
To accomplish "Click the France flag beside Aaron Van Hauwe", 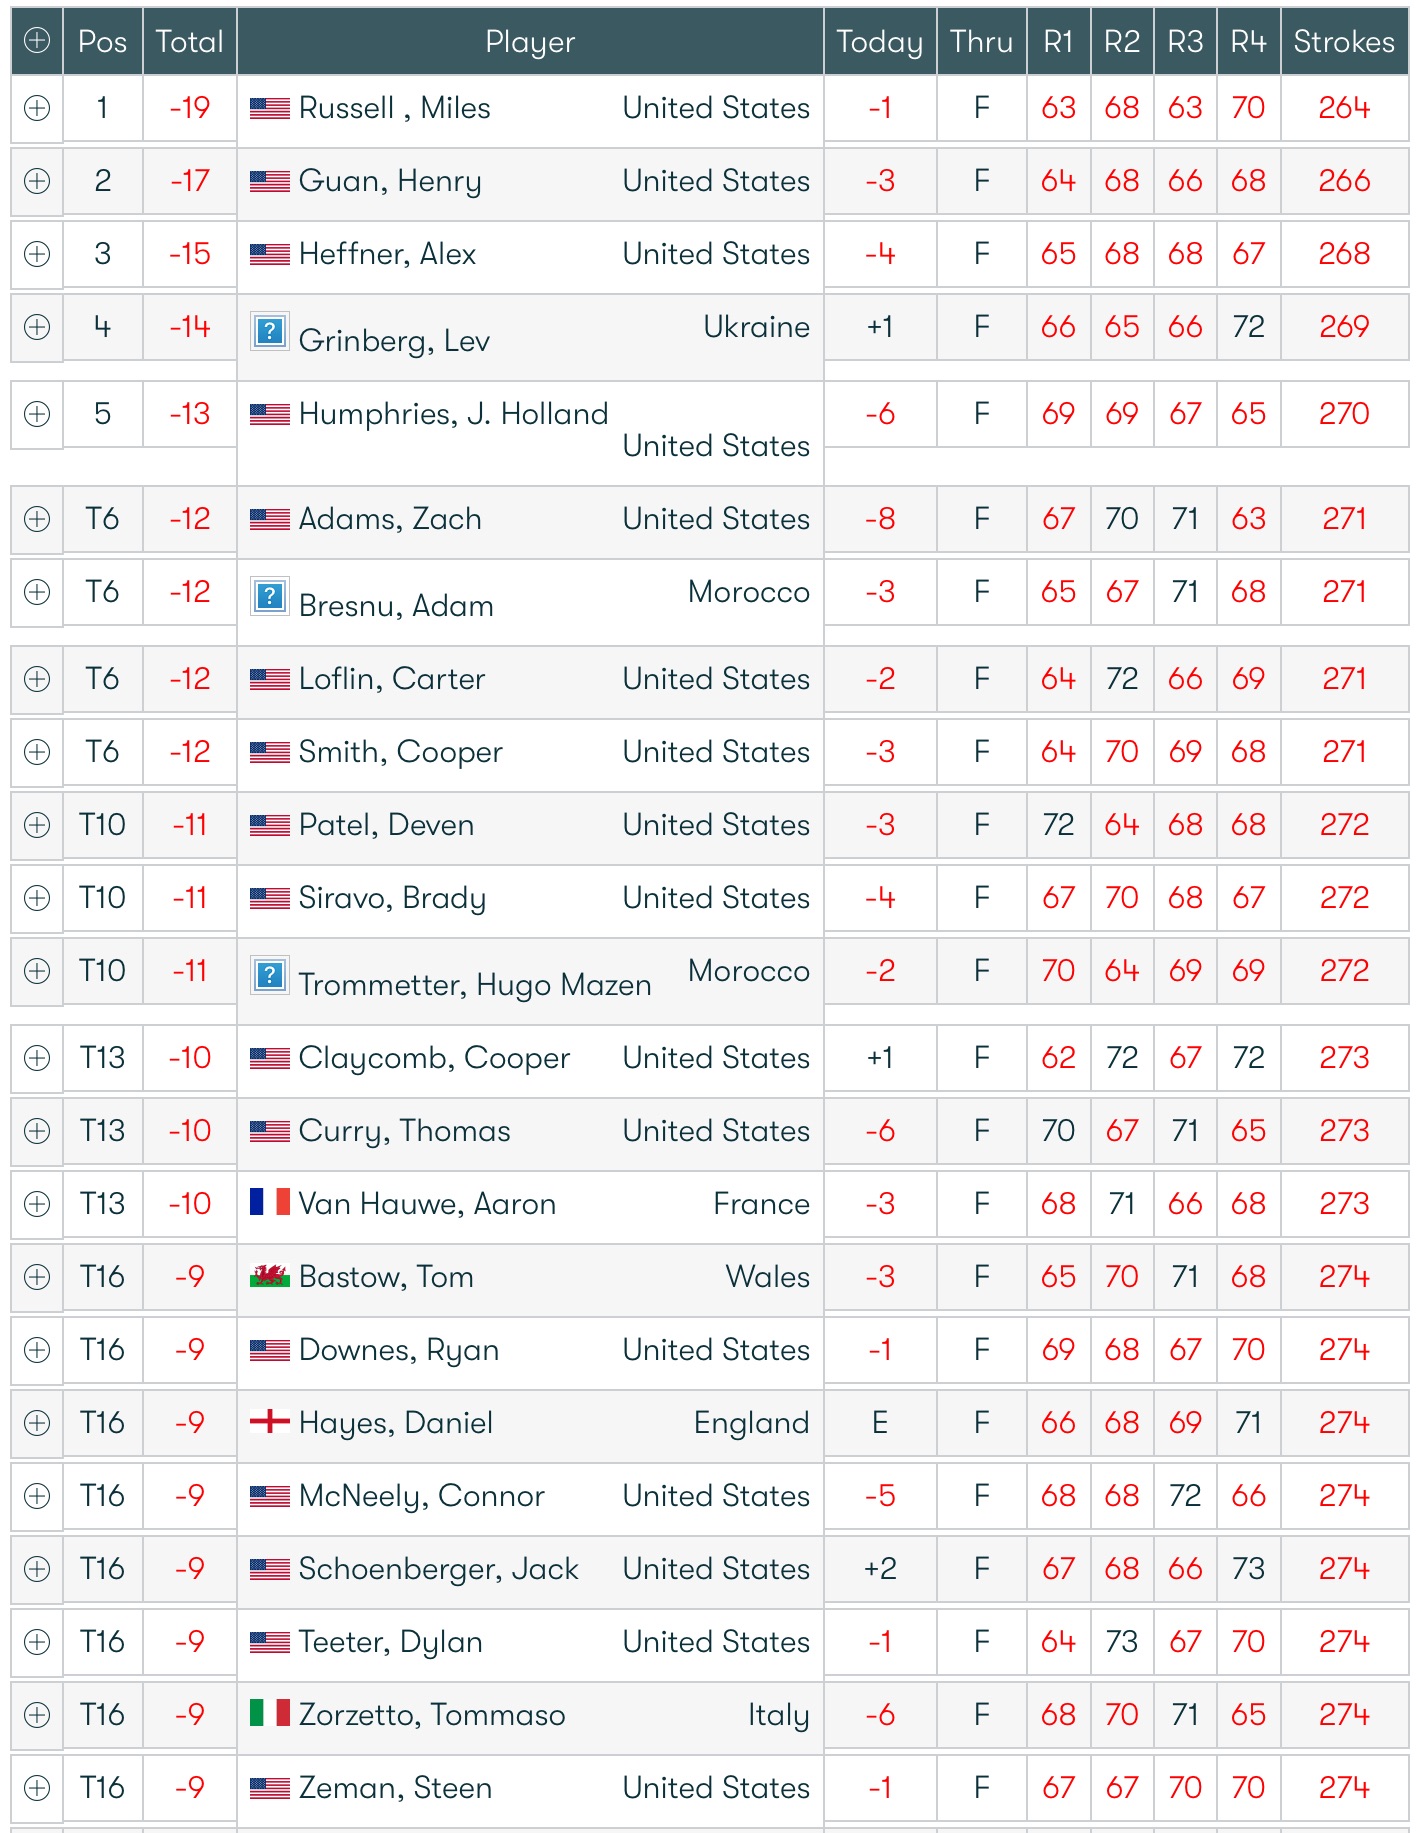I will click(269, 1202).
